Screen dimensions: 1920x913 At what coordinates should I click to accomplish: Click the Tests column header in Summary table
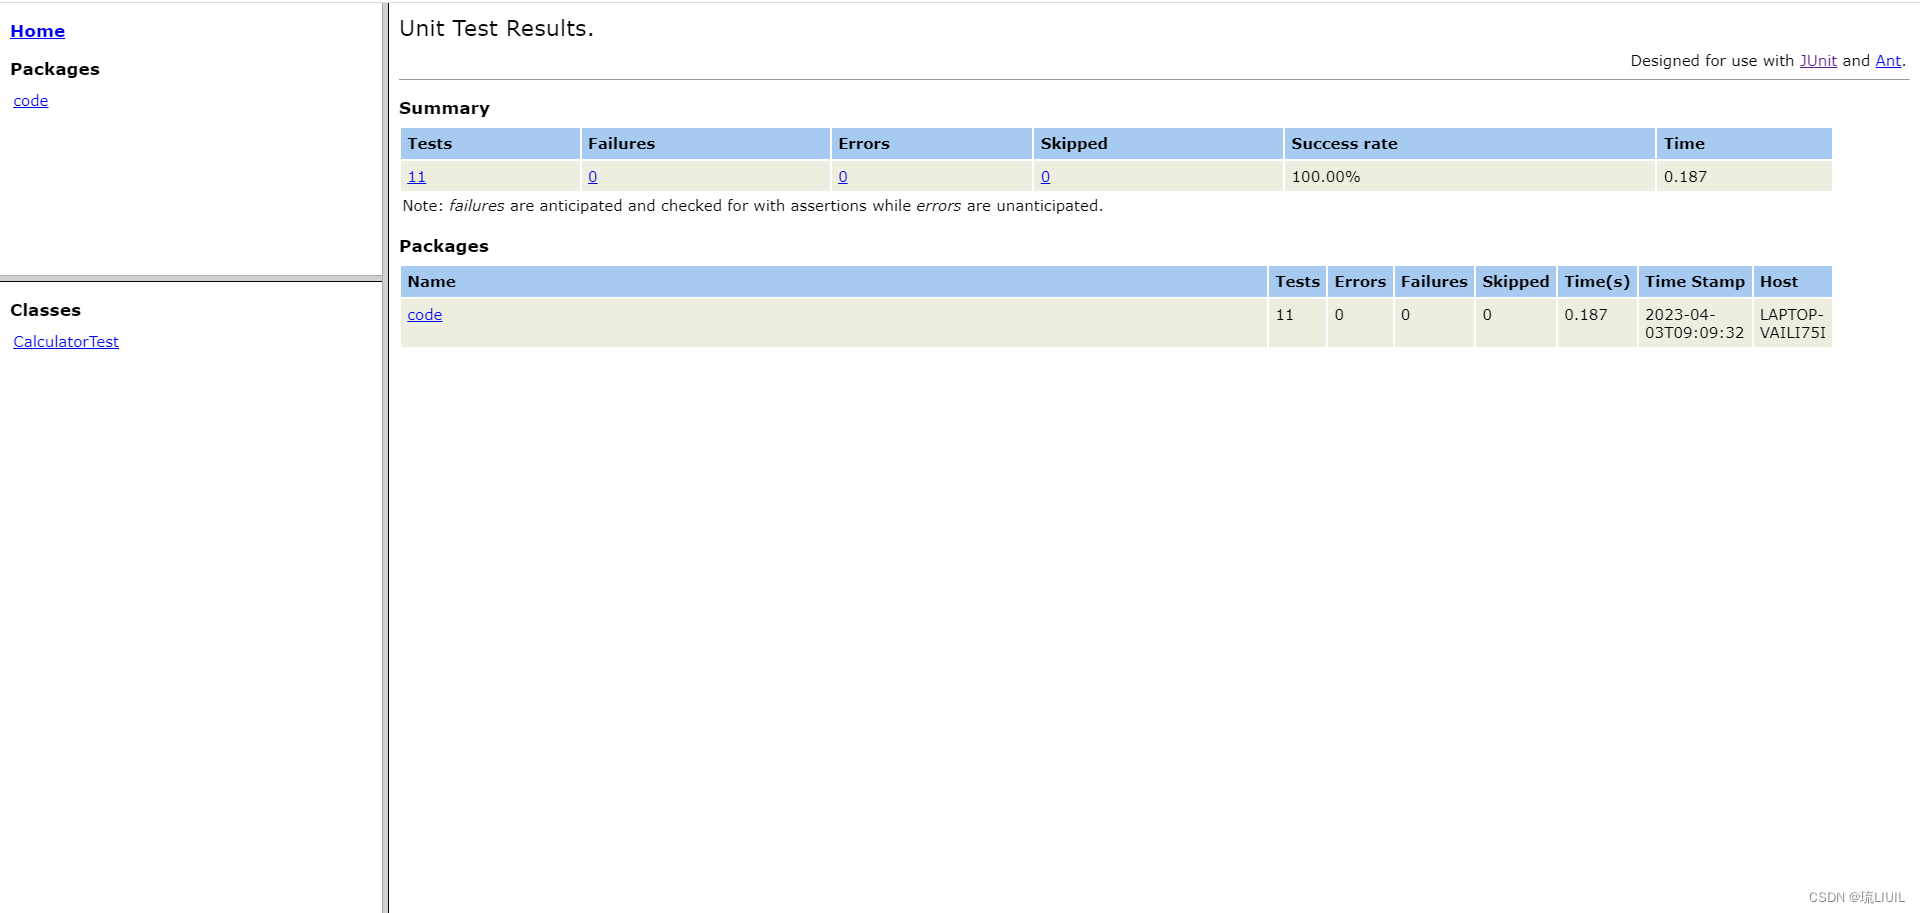click(x=490, y=143)
